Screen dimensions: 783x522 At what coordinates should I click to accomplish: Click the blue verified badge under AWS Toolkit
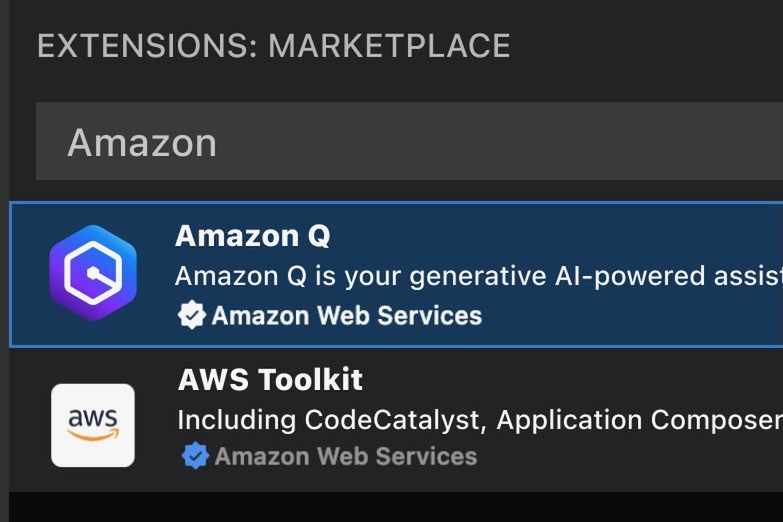click(x=195, y=456)
